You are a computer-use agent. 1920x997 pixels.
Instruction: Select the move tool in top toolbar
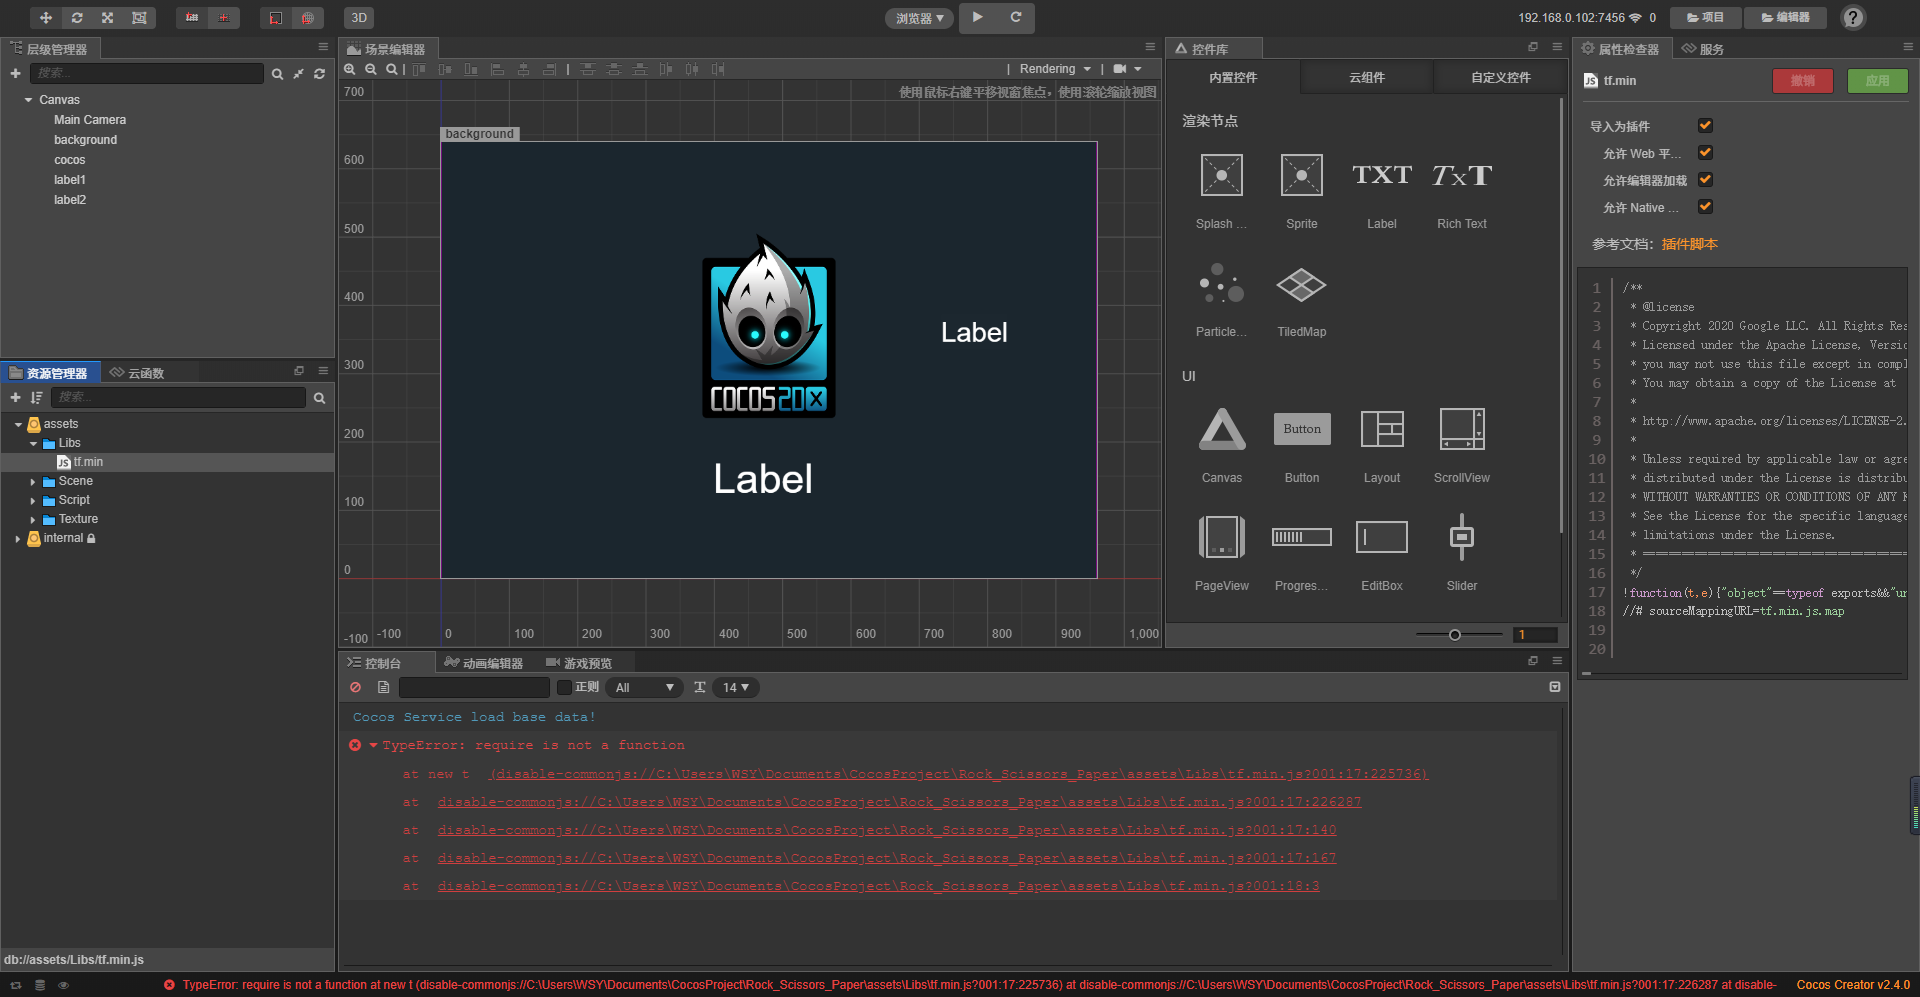pos(46,18)
